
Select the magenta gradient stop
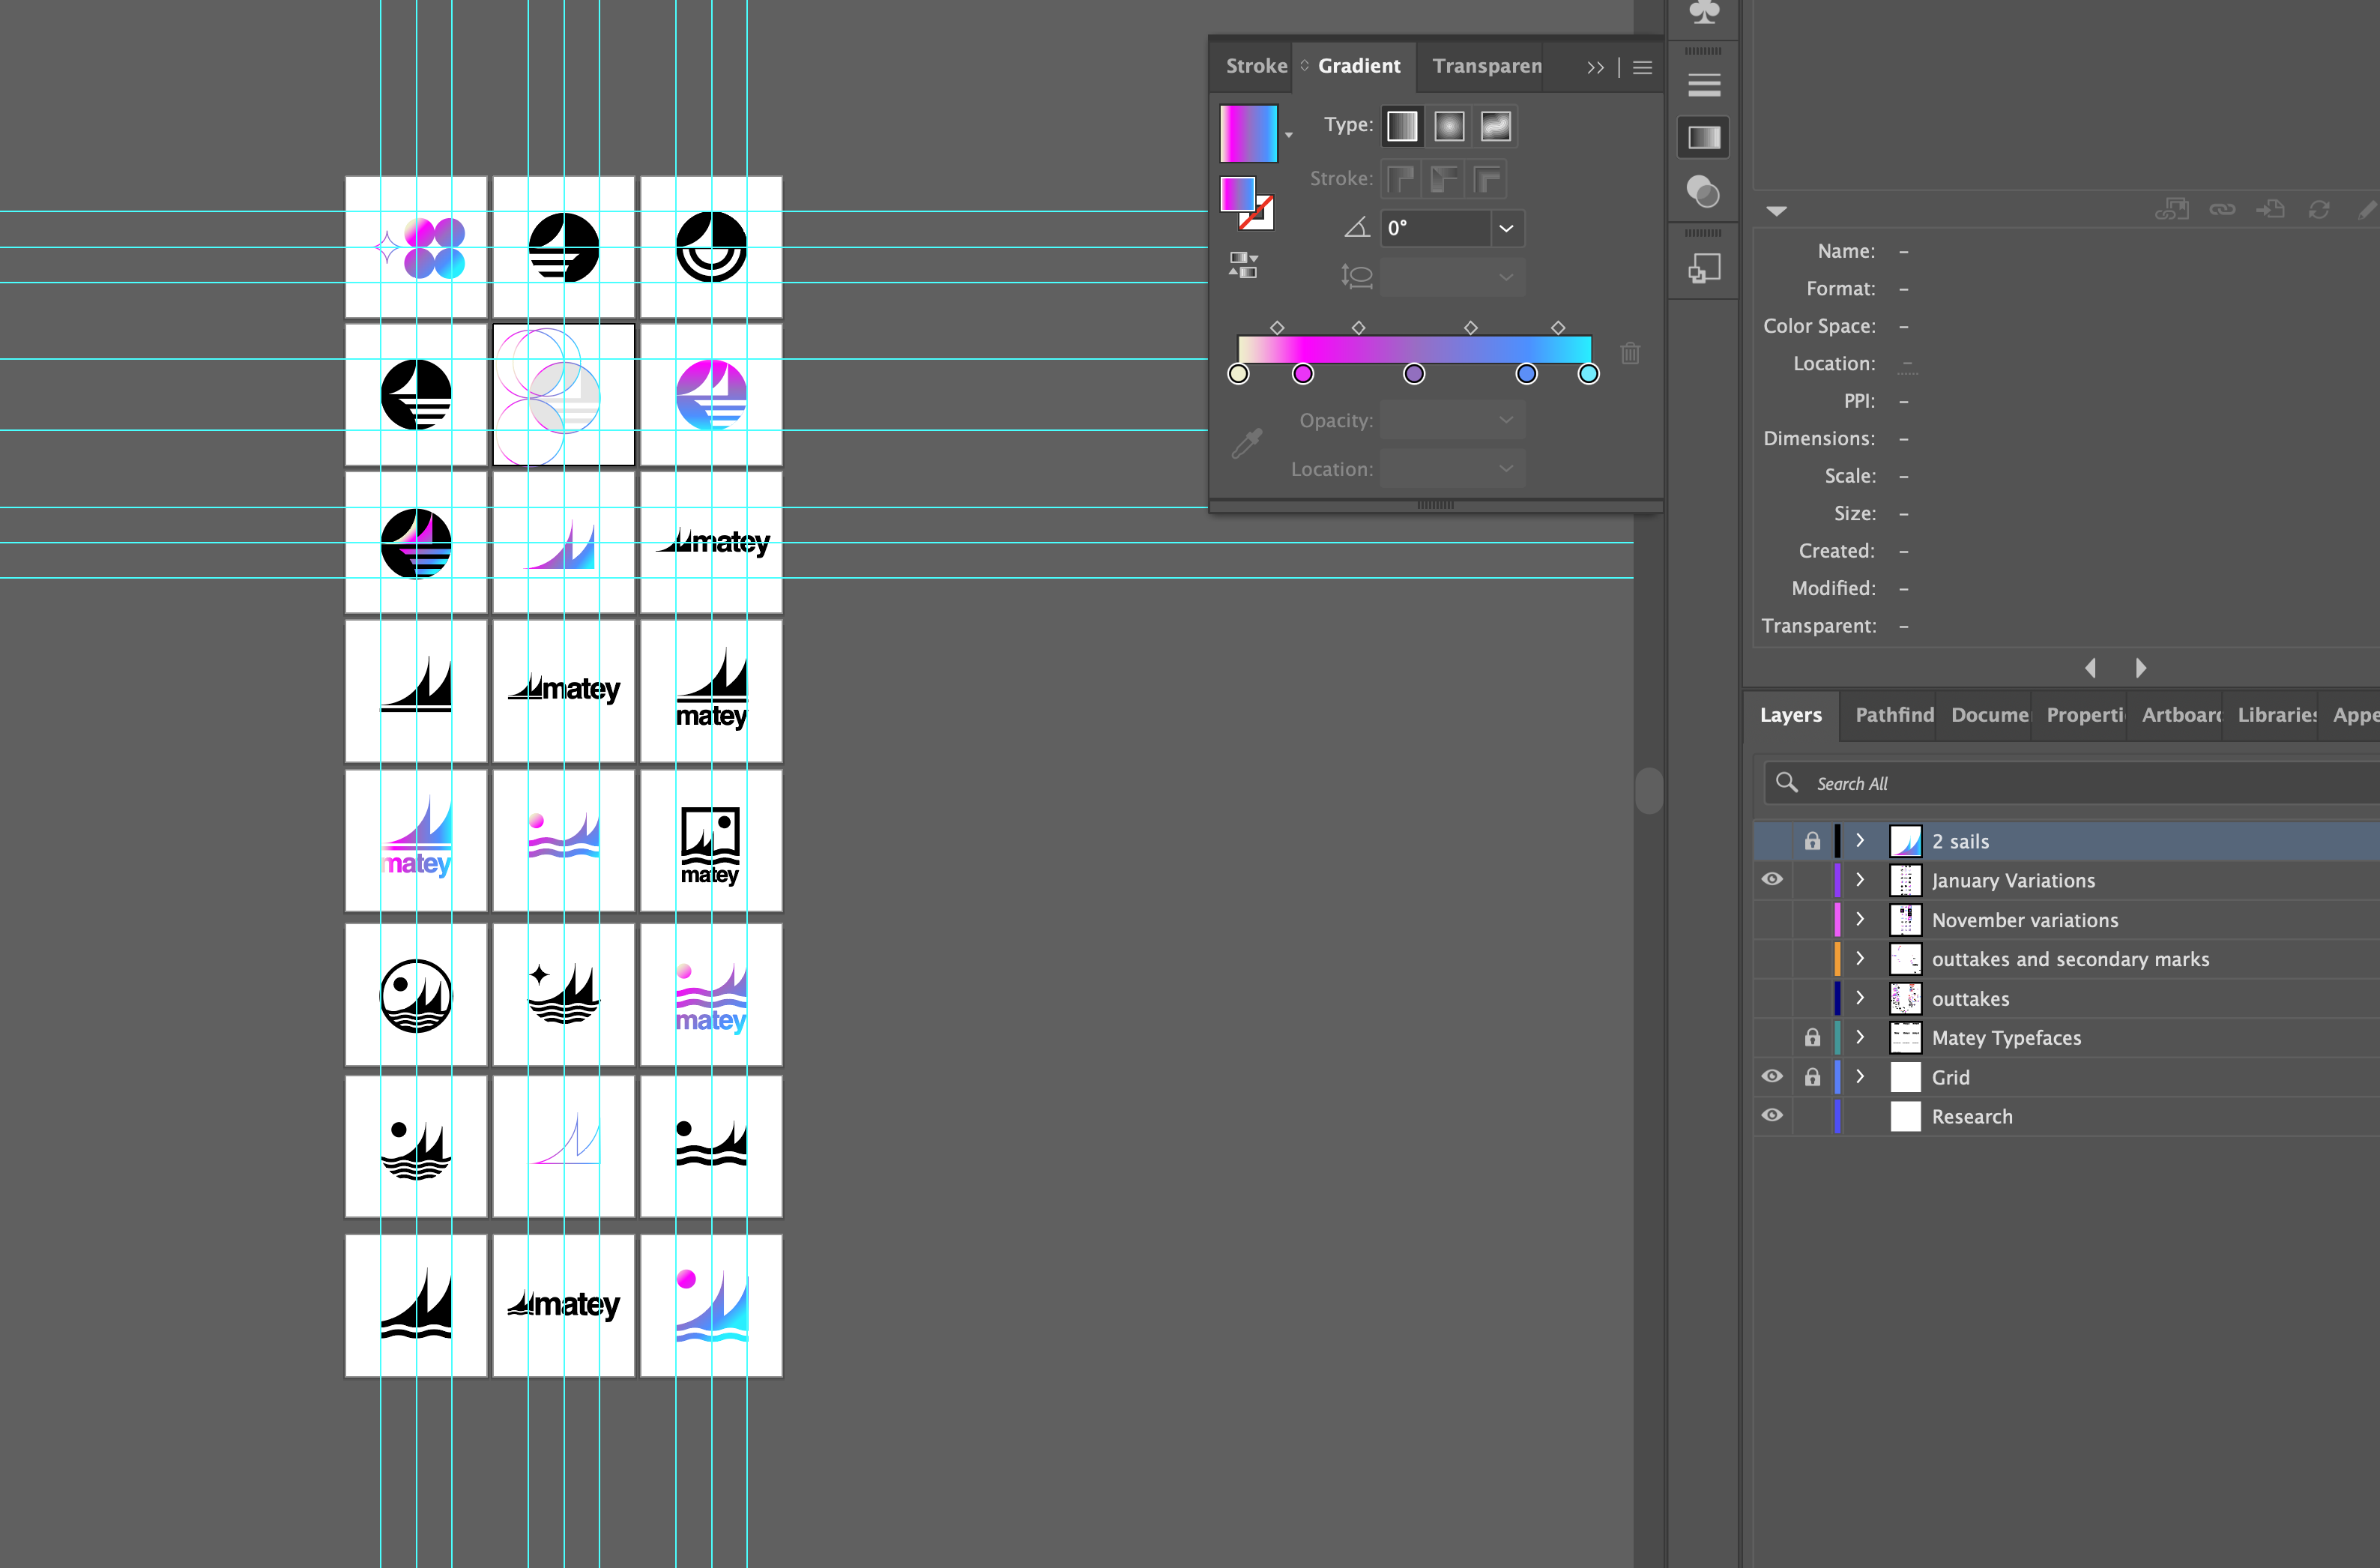point(1302,374)
